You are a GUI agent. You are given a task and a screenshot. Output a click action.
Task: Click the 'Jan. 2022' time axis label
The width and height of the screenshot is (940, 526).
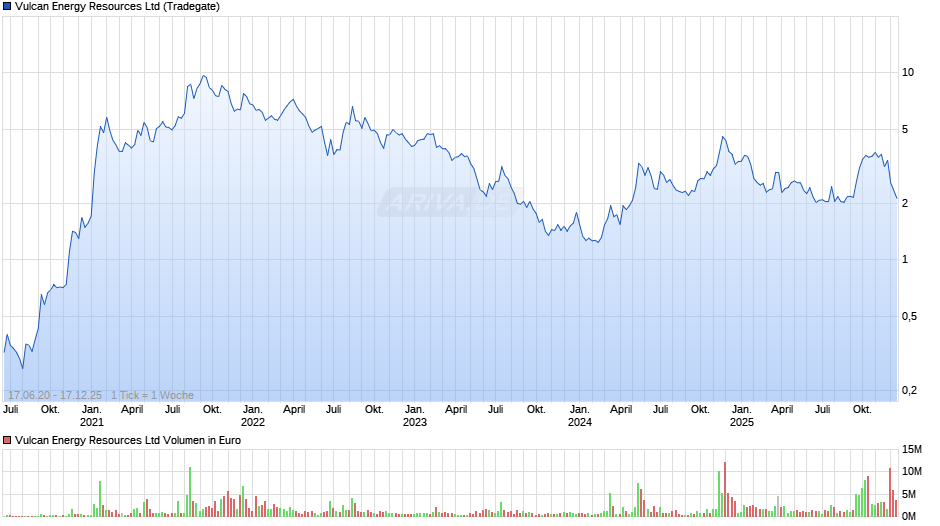click(x=253, y=416)
